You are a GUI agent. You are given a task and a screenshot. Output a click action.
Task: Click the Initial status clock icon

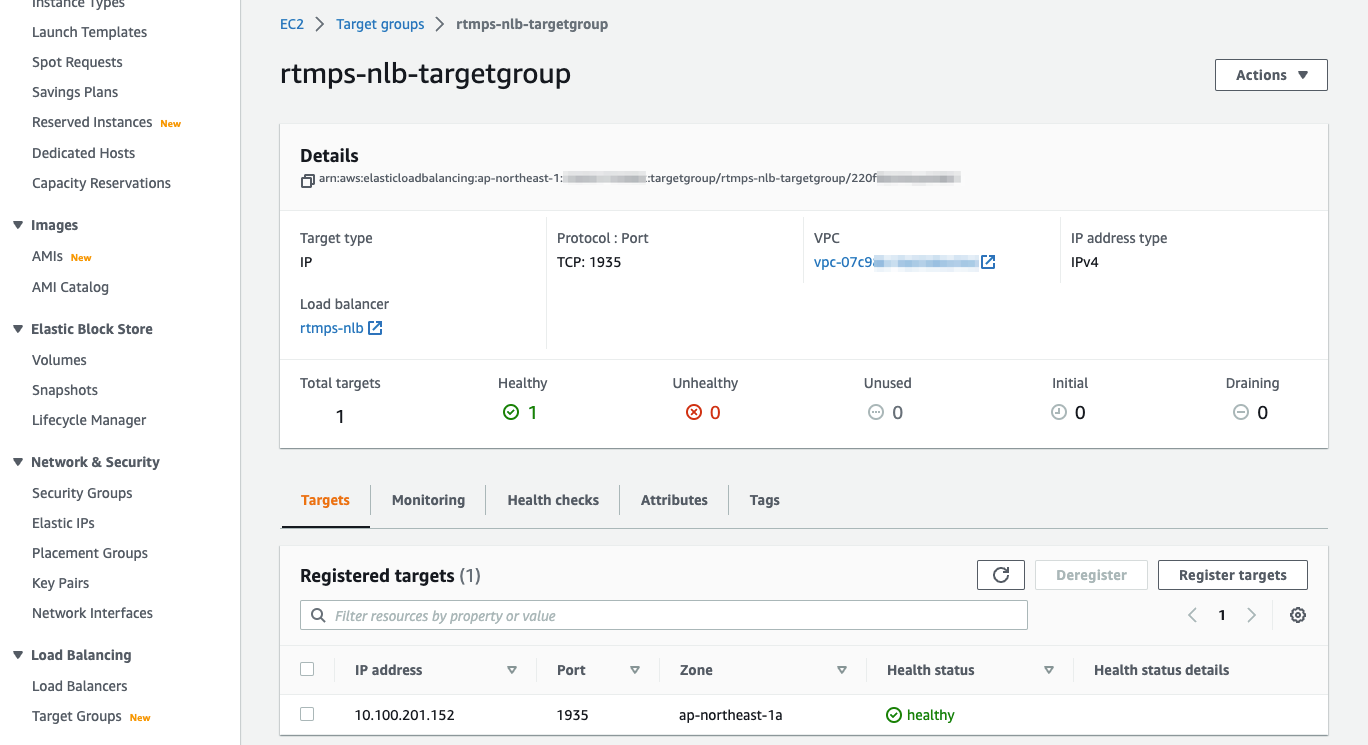coord(1059,412)
